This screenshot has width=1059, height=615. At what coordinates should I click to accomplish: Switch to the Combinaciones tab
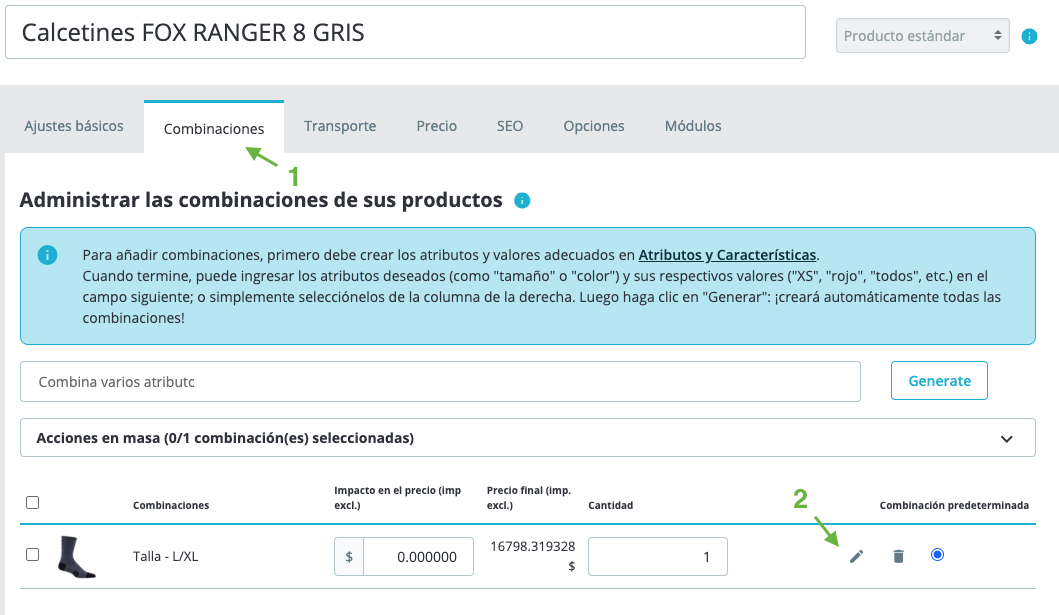pyautogui.click(x=214, y=128)
